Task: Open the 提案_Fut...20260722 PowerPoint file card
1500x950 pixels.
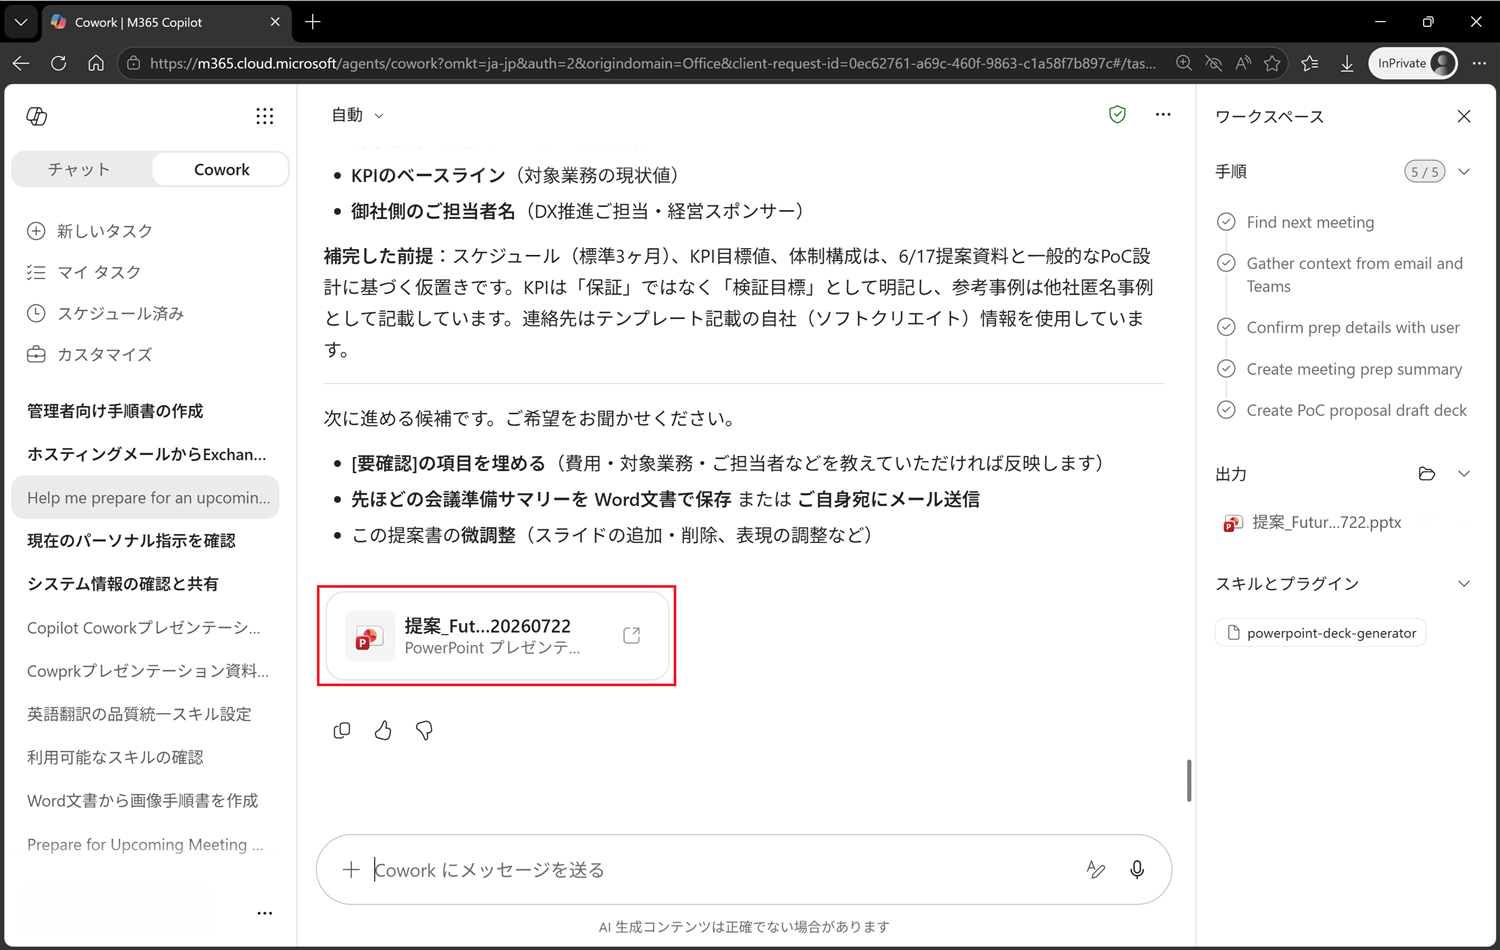Action: coord(497,636)
